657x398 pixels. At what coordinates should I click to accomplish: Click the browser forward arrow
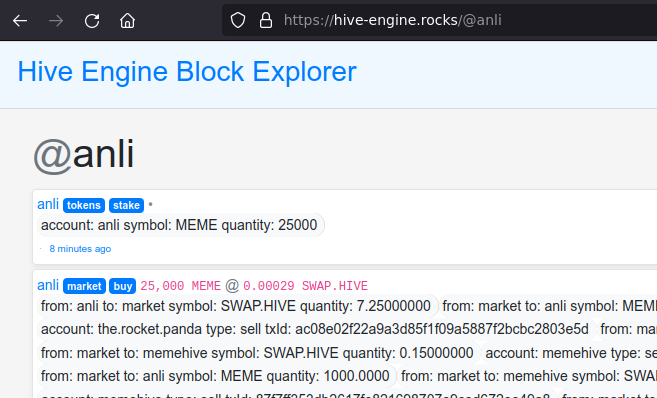(56, 21)
